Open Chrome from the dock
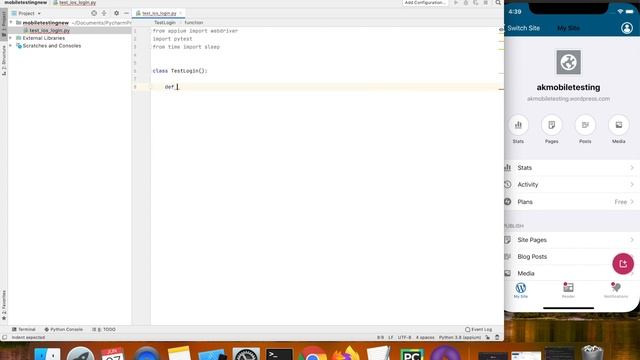Viewport: 640px width, 360px height. (x=312, y=353)
